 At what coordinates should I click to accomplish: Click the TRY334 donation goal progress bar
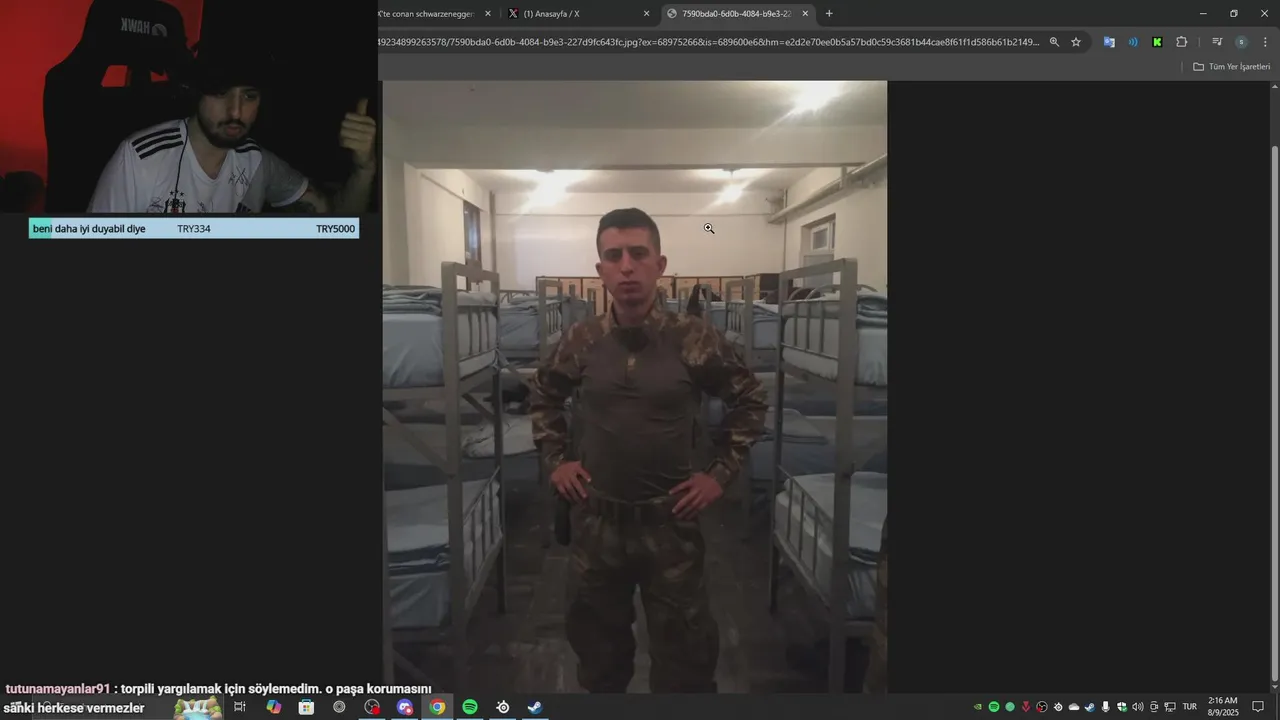194,229
